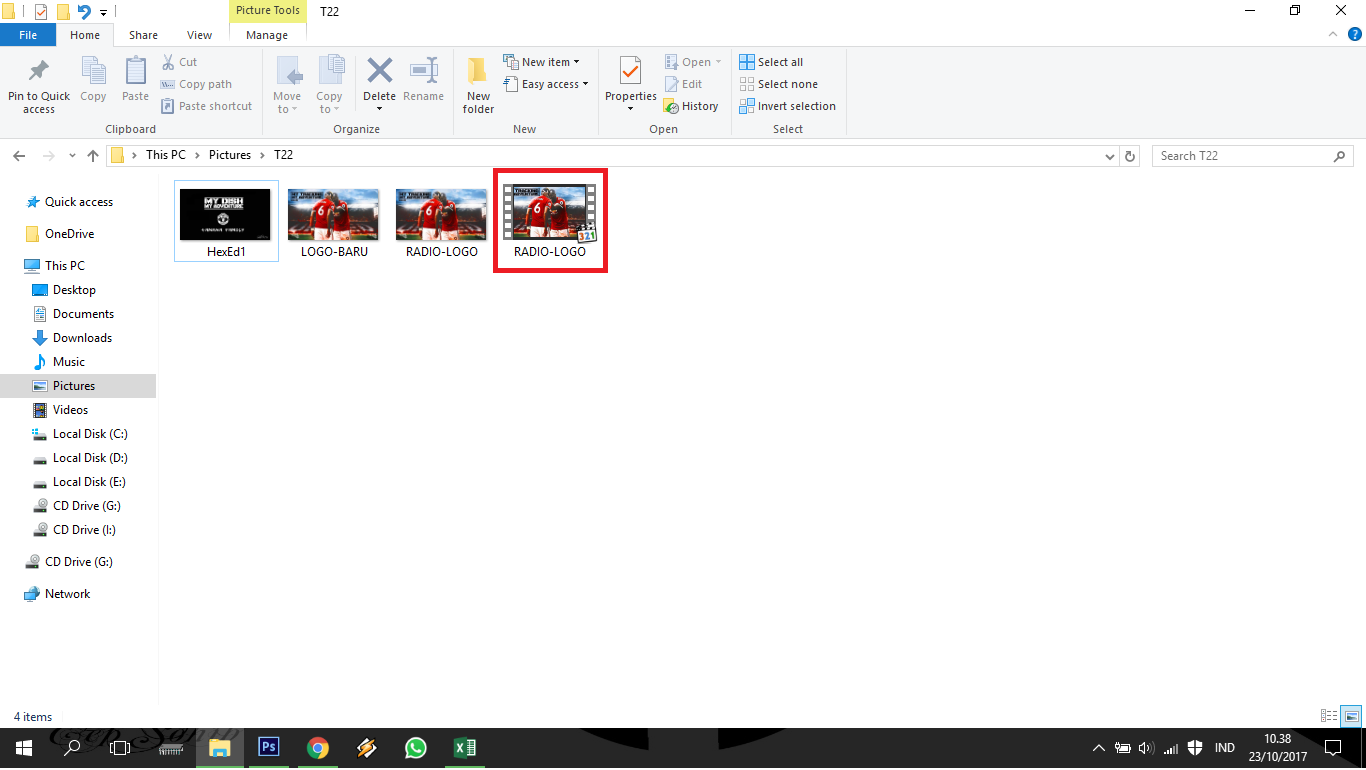The width and height of the screenshot is (1366, 770).
Task: Click the Search T22 field
Action: coord(1252,156)
